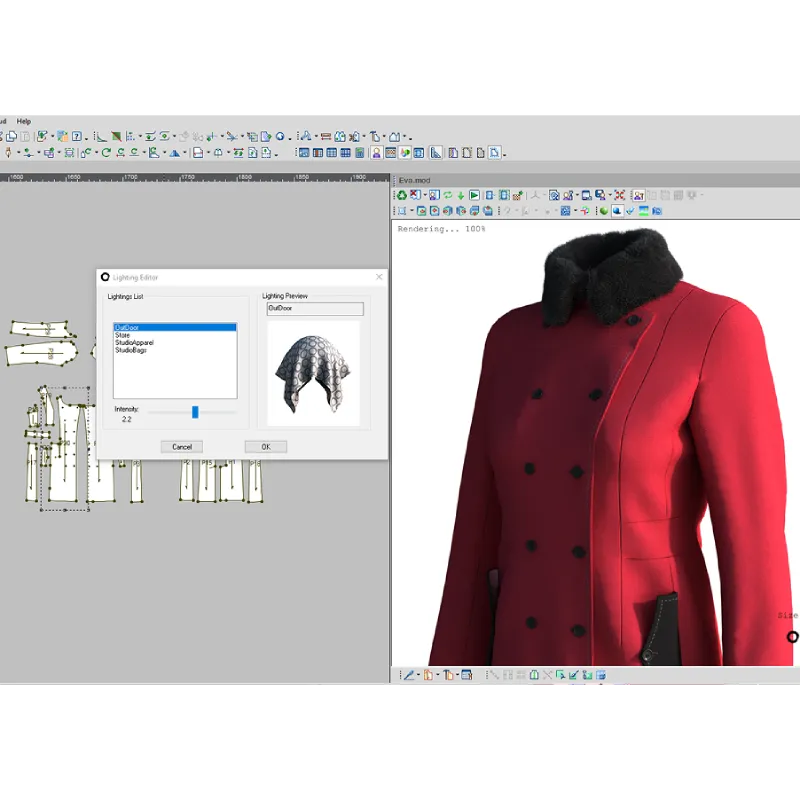This screenshot has height=800, width=800.
Task: Expand dropdown next to selection frame icon
Action: pos(412,211)
